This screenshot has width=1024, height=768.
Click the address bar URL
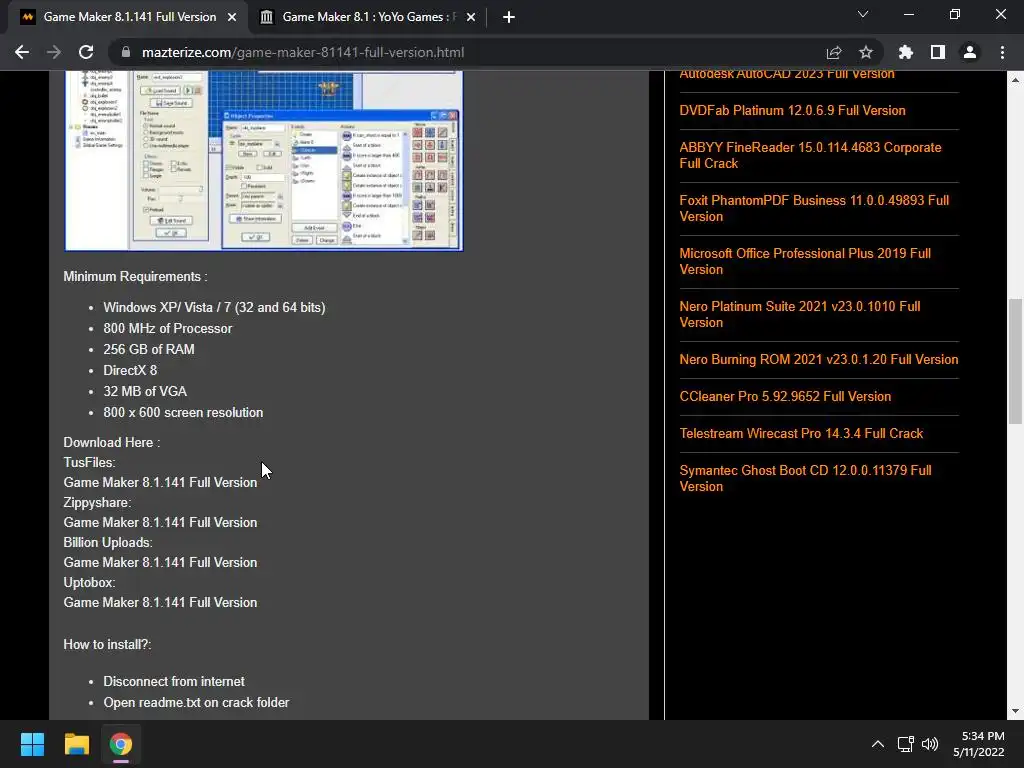[303, 52]
